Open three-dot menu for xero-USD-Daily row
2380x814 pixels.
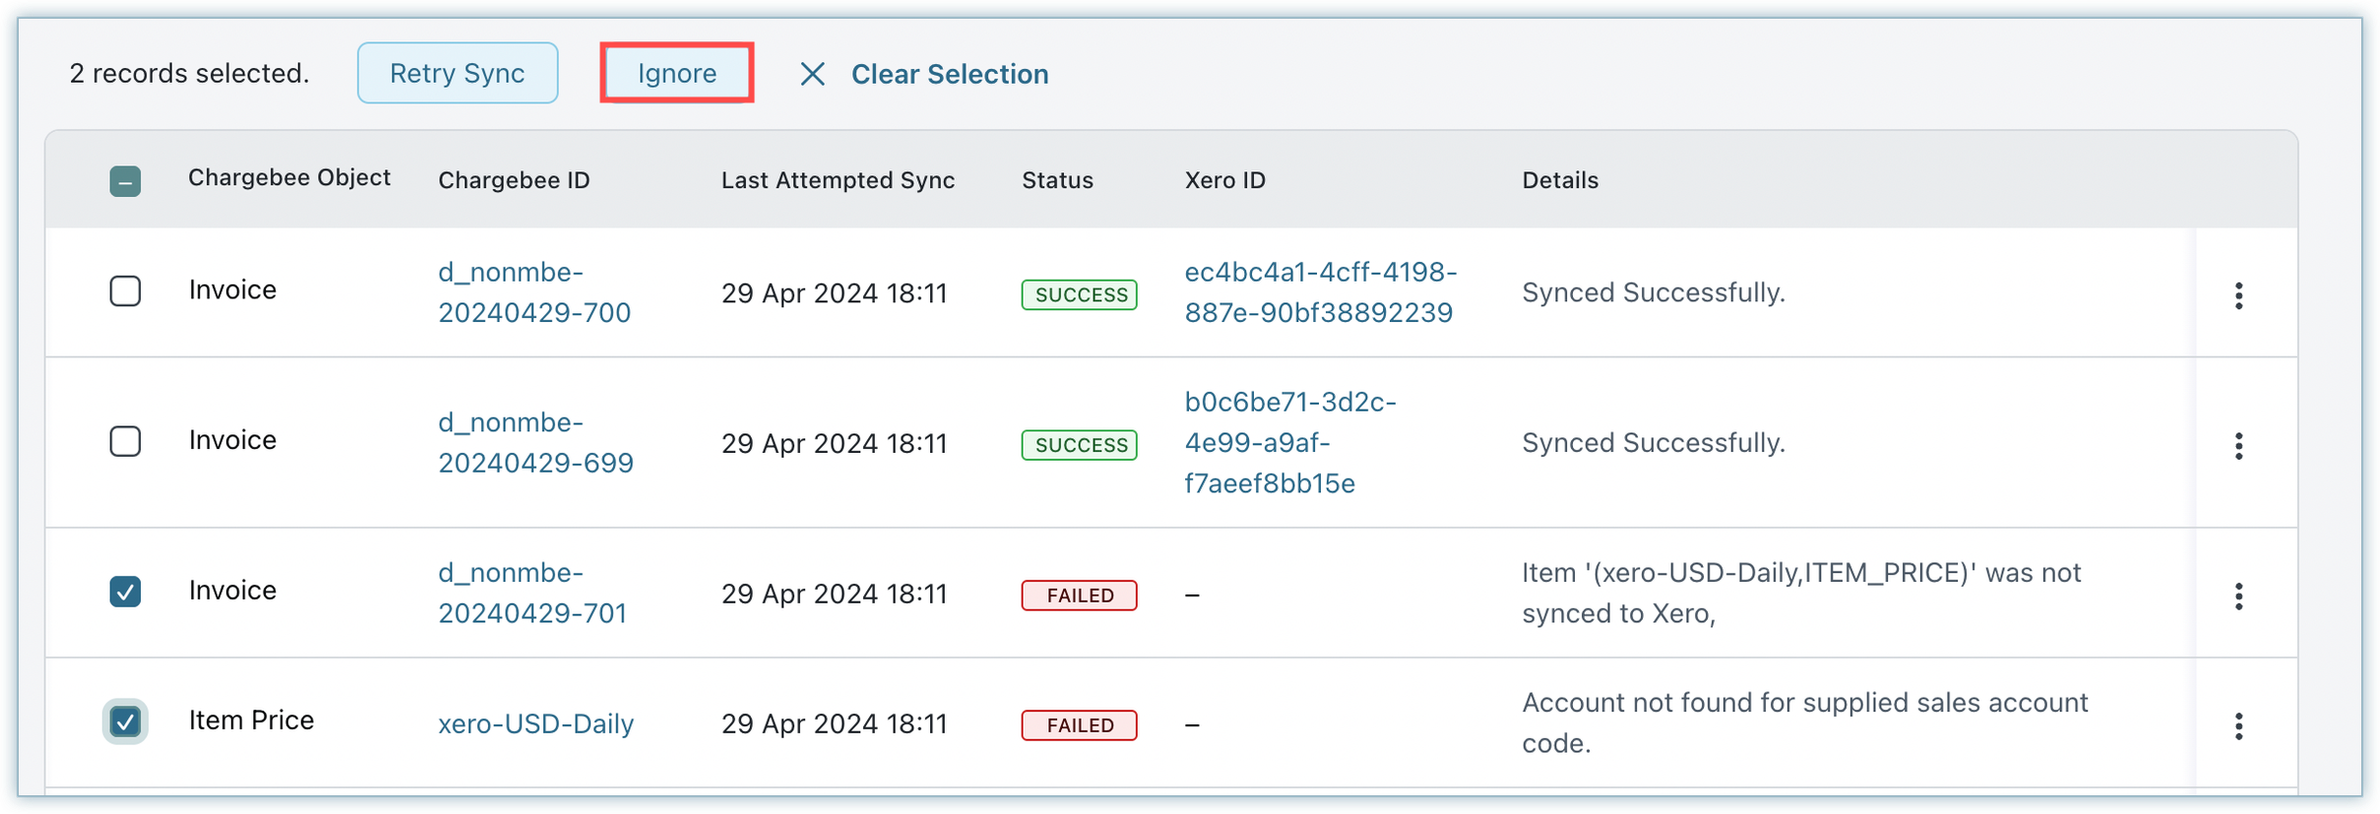pos(2238,726)
